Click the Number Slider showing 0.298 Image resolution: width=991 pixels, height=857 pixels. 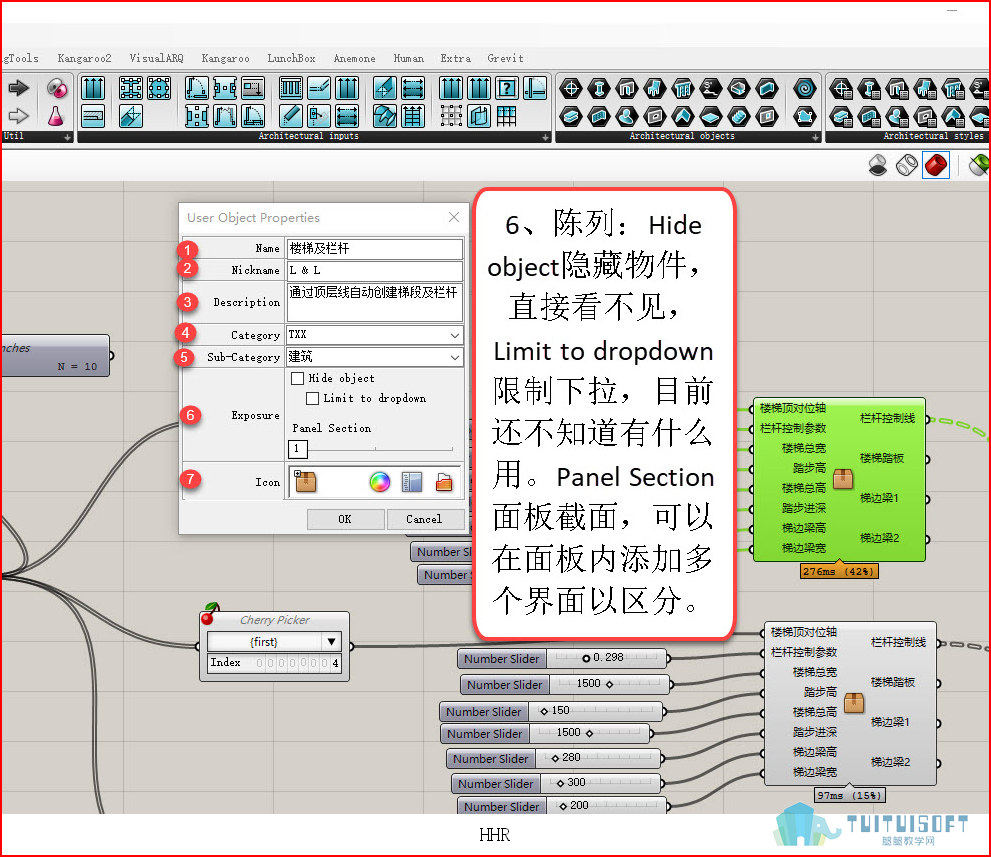tap(562, 659)
